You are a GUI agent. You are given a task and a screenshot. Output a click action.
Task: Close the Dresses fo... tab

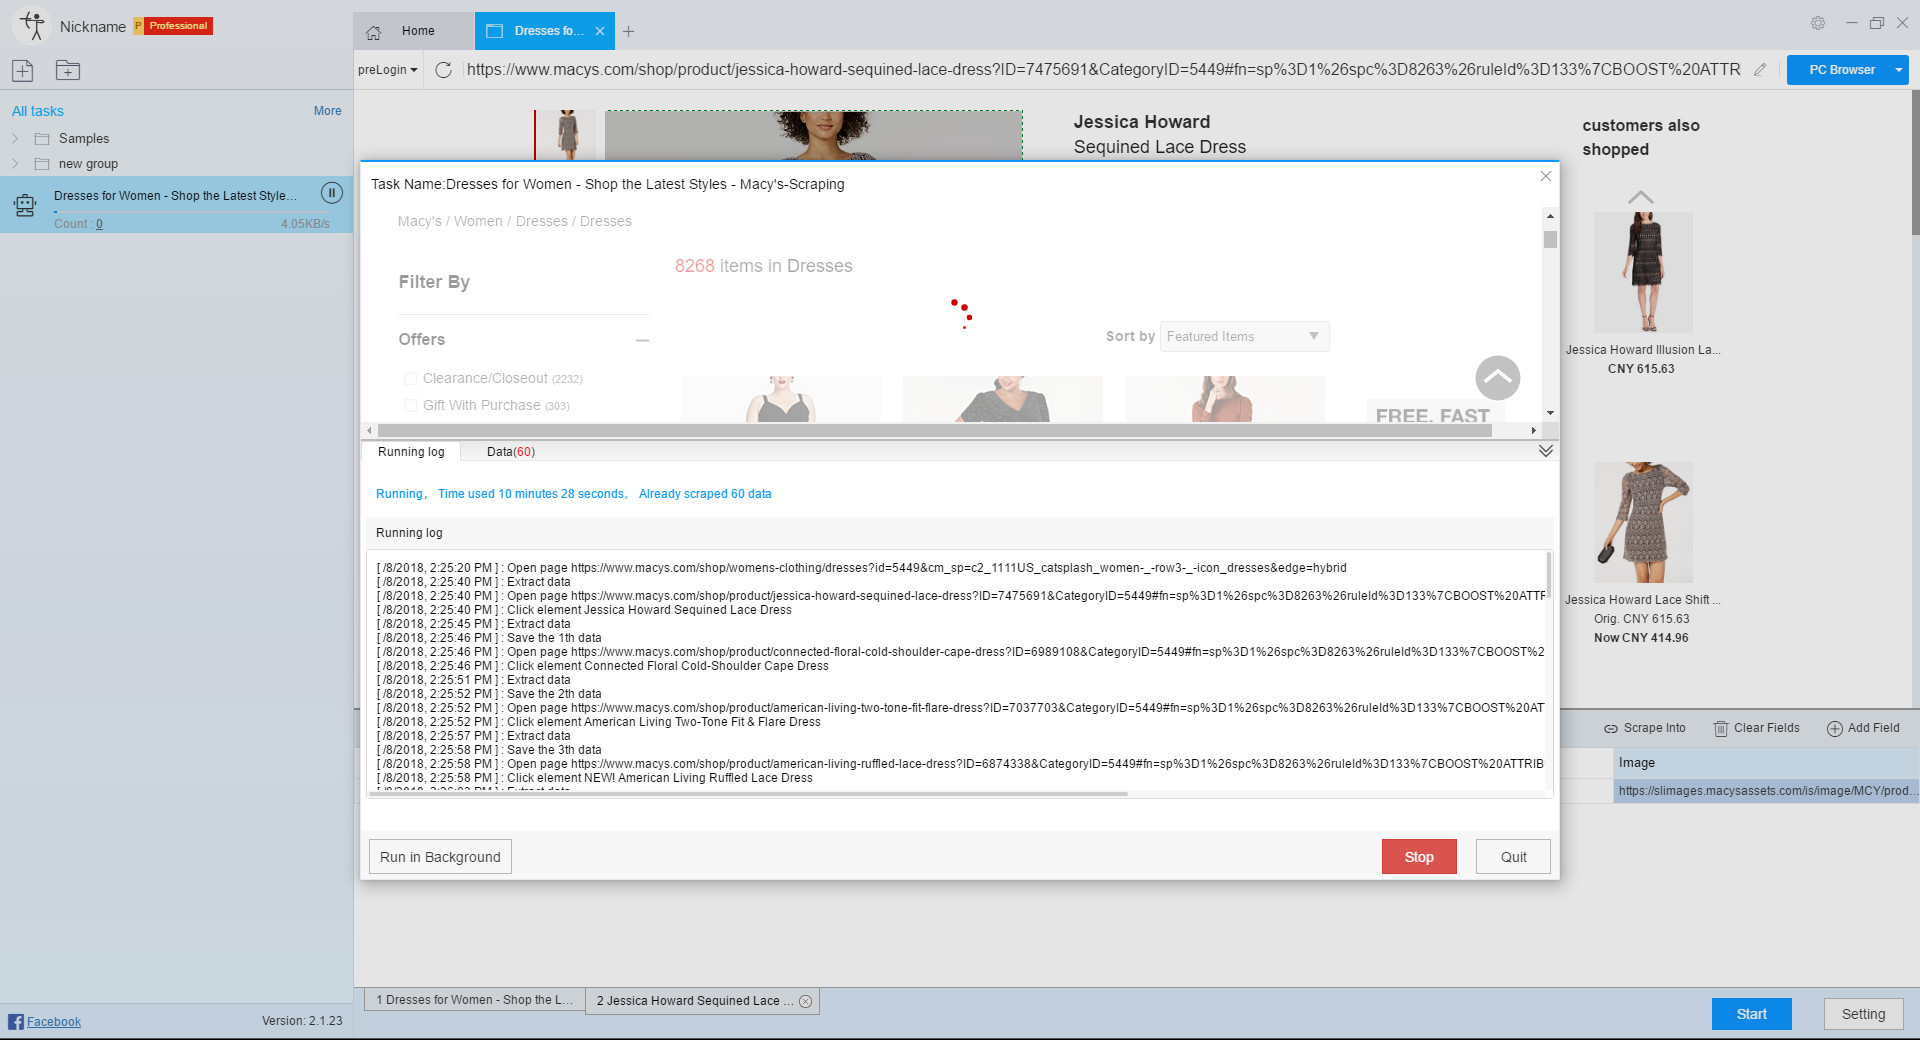[x=600, y=31]
